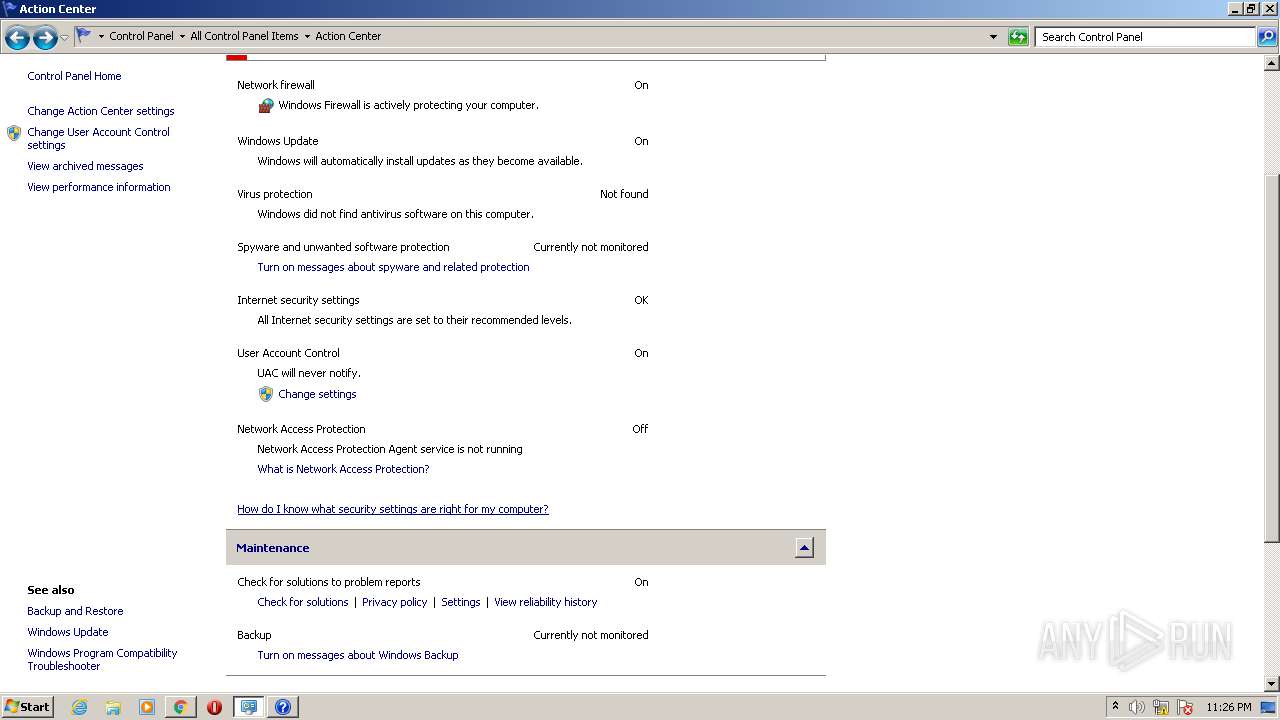This screenshot has width=1280, height=720.
Task: Open What is Network Access Protection link
Action: tap(343, 469)
